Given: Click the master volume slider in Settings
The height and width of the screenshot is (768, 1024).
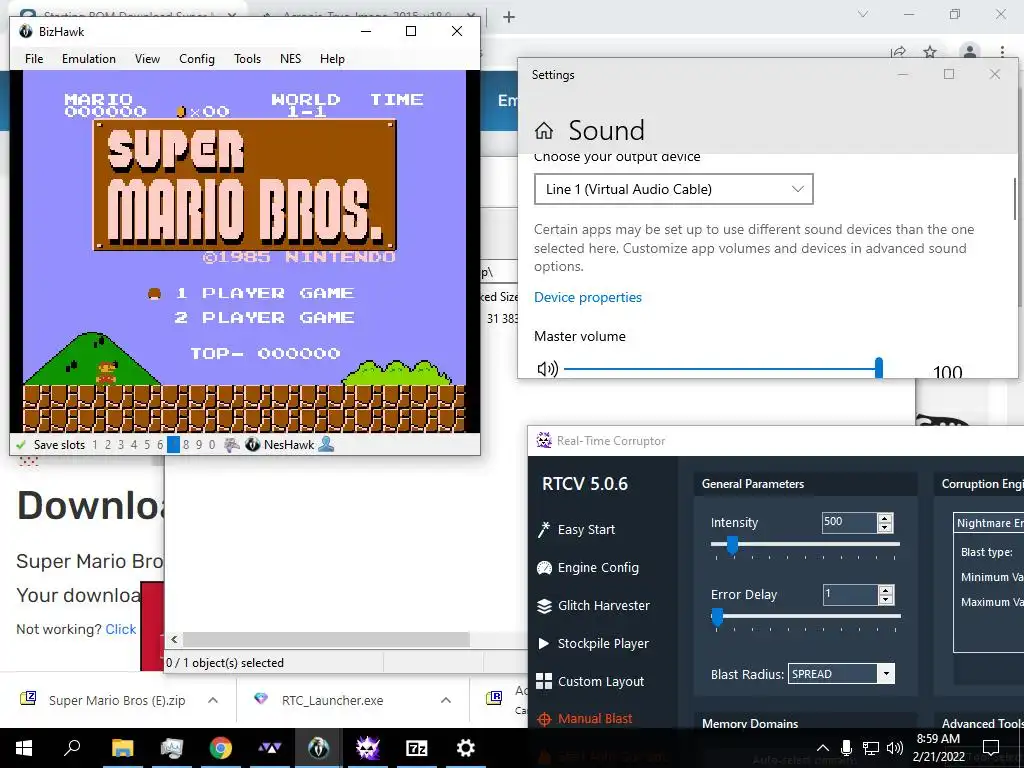Looking at the screenshot, I should click(x=723, y=369).
